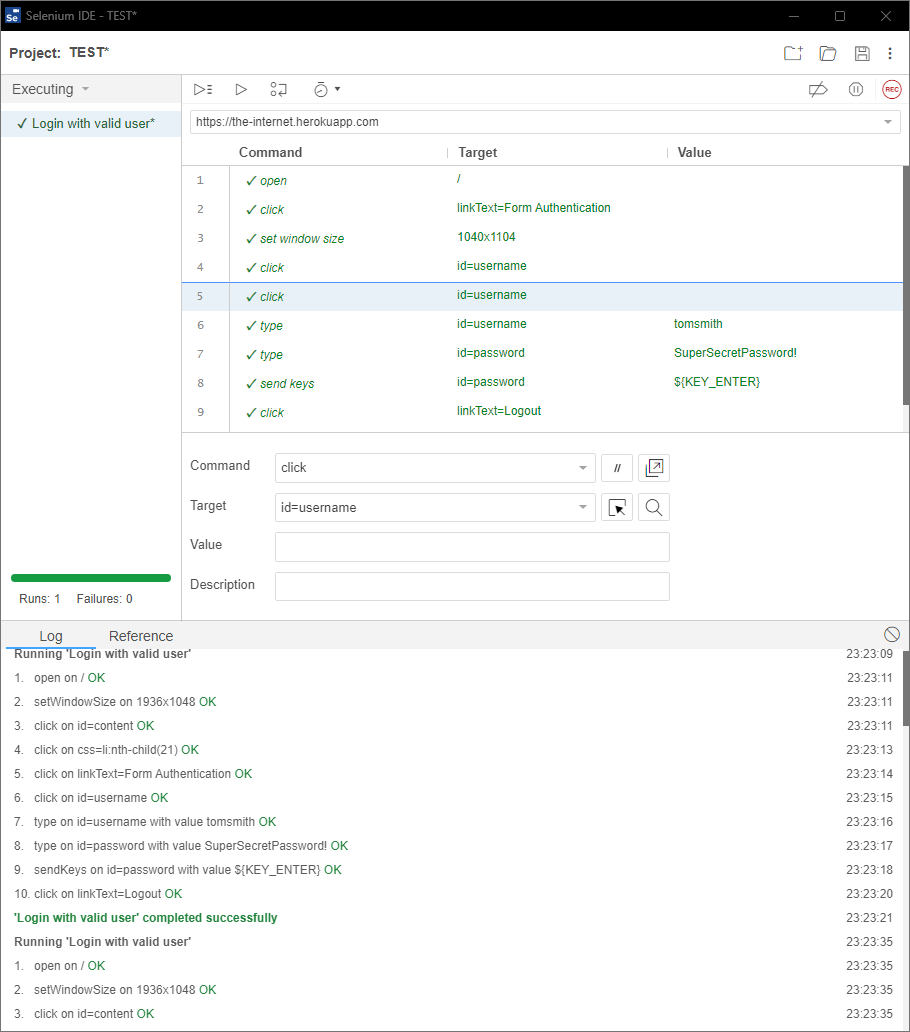Start recording with the REC button

pyautogui.click(x=892, y=90)
